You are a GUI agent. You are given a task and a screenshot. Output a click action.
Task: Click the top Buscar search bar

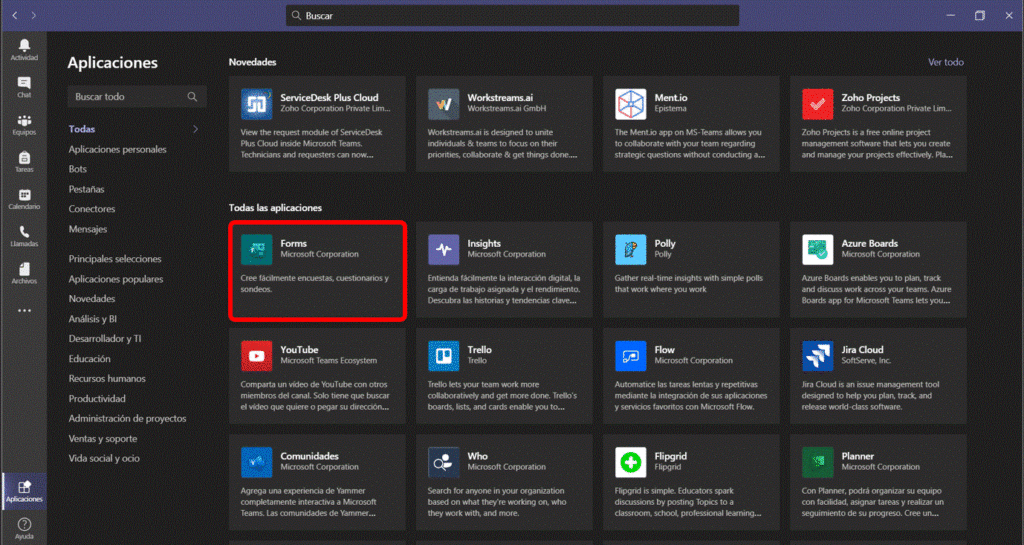(x=512, y=16)
